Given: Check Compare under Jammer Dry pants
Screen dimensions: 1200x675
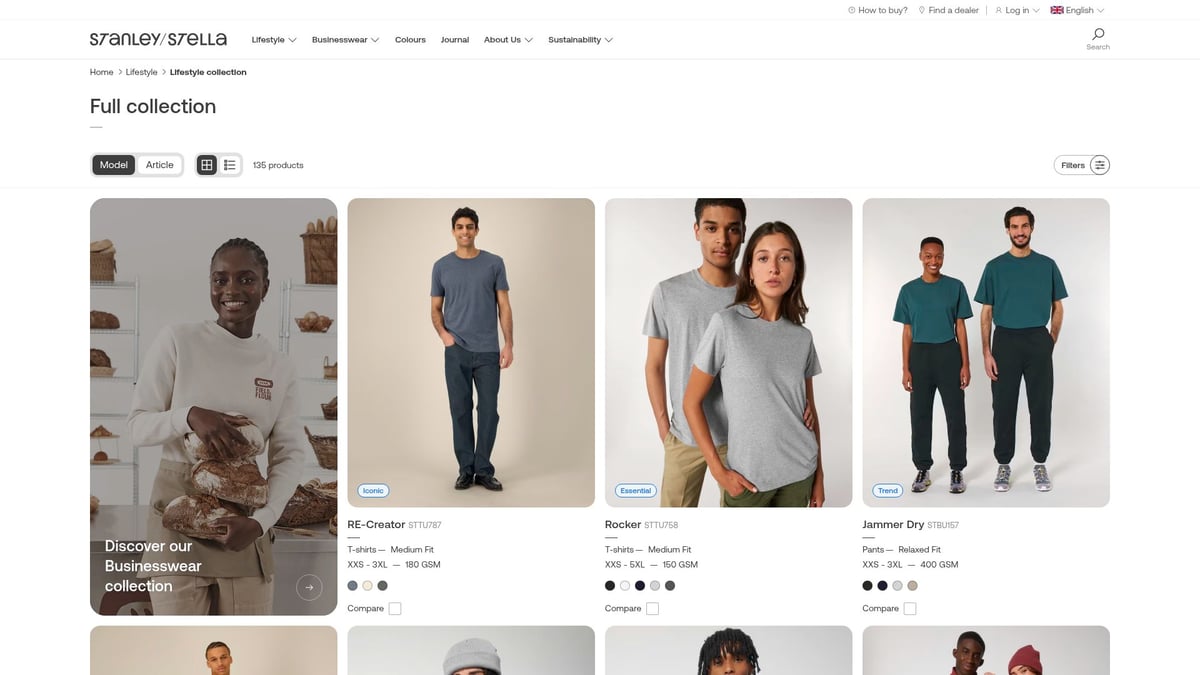Looking at the screenshot, I should [910, 608].
